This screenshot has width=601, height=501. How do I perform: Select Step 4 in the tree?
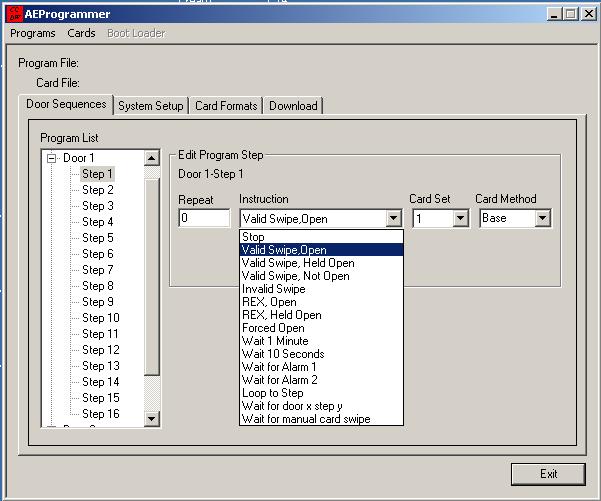pyautogui.click(x=98, y=222)
